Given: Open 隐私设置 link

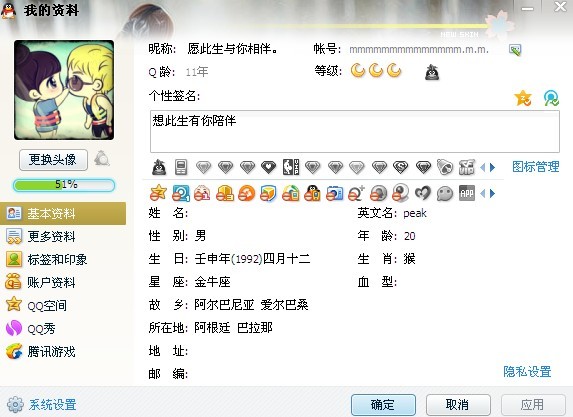Looking at the screenshot, I should point(527,372).
